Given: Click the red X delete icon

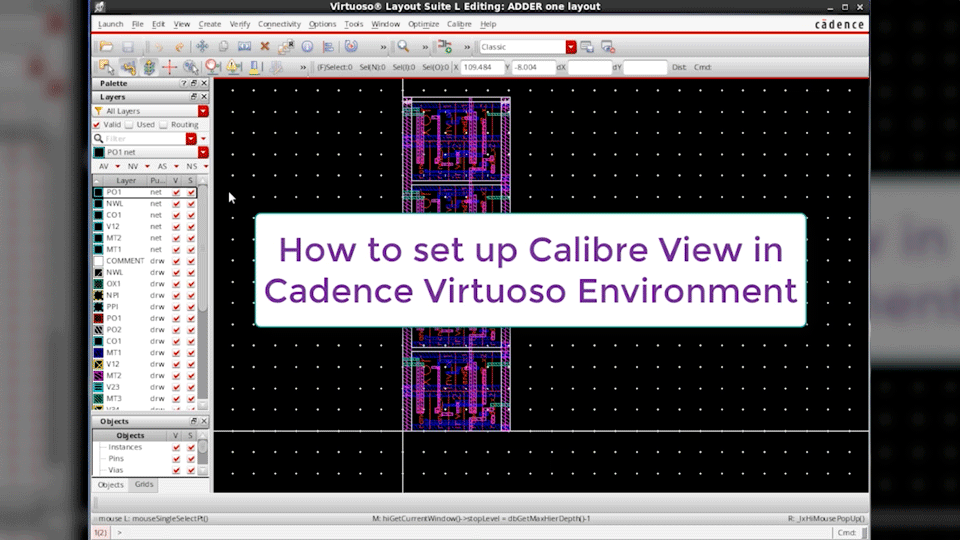Looking at the screenshot, I should [265, 47].
